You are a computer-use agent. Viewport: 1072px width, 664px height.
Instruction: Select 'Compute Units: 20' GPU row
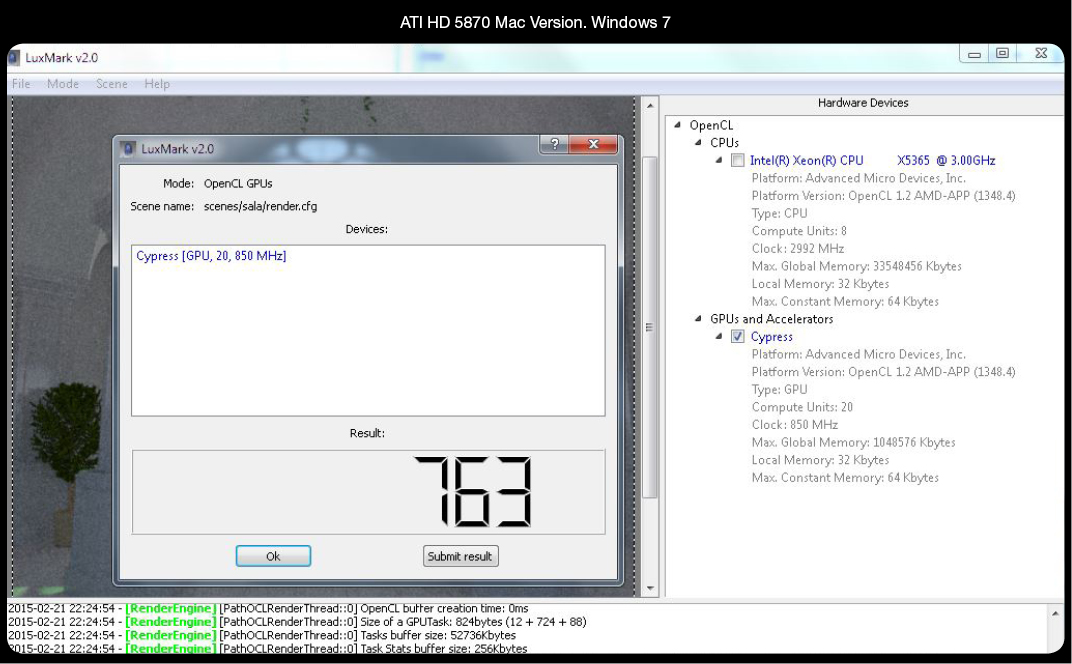802,408
